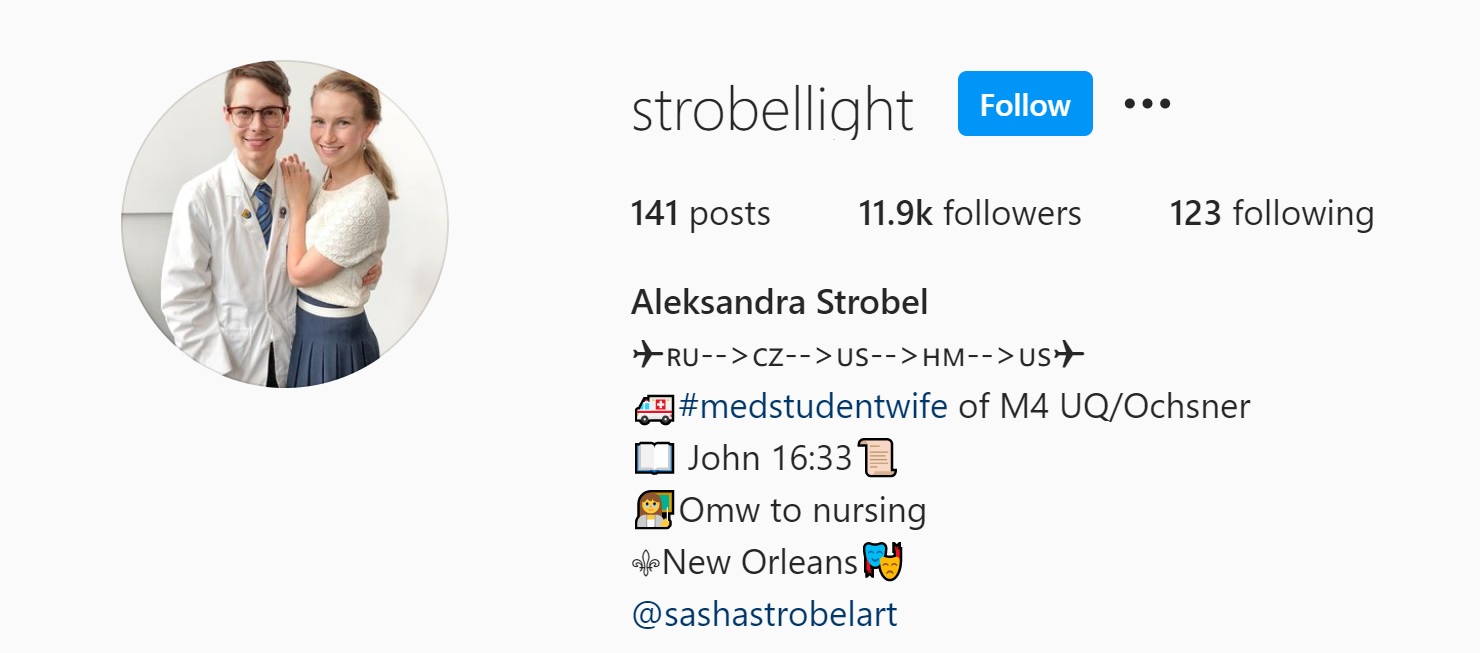Follow the strobellight account
The image size is (1480, 653).
coord(1025,104)
